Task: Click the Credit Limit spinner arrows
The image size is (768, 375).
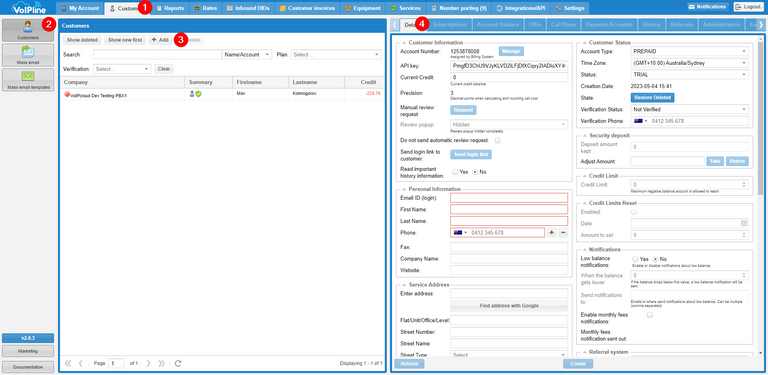Action: [744, 185]
